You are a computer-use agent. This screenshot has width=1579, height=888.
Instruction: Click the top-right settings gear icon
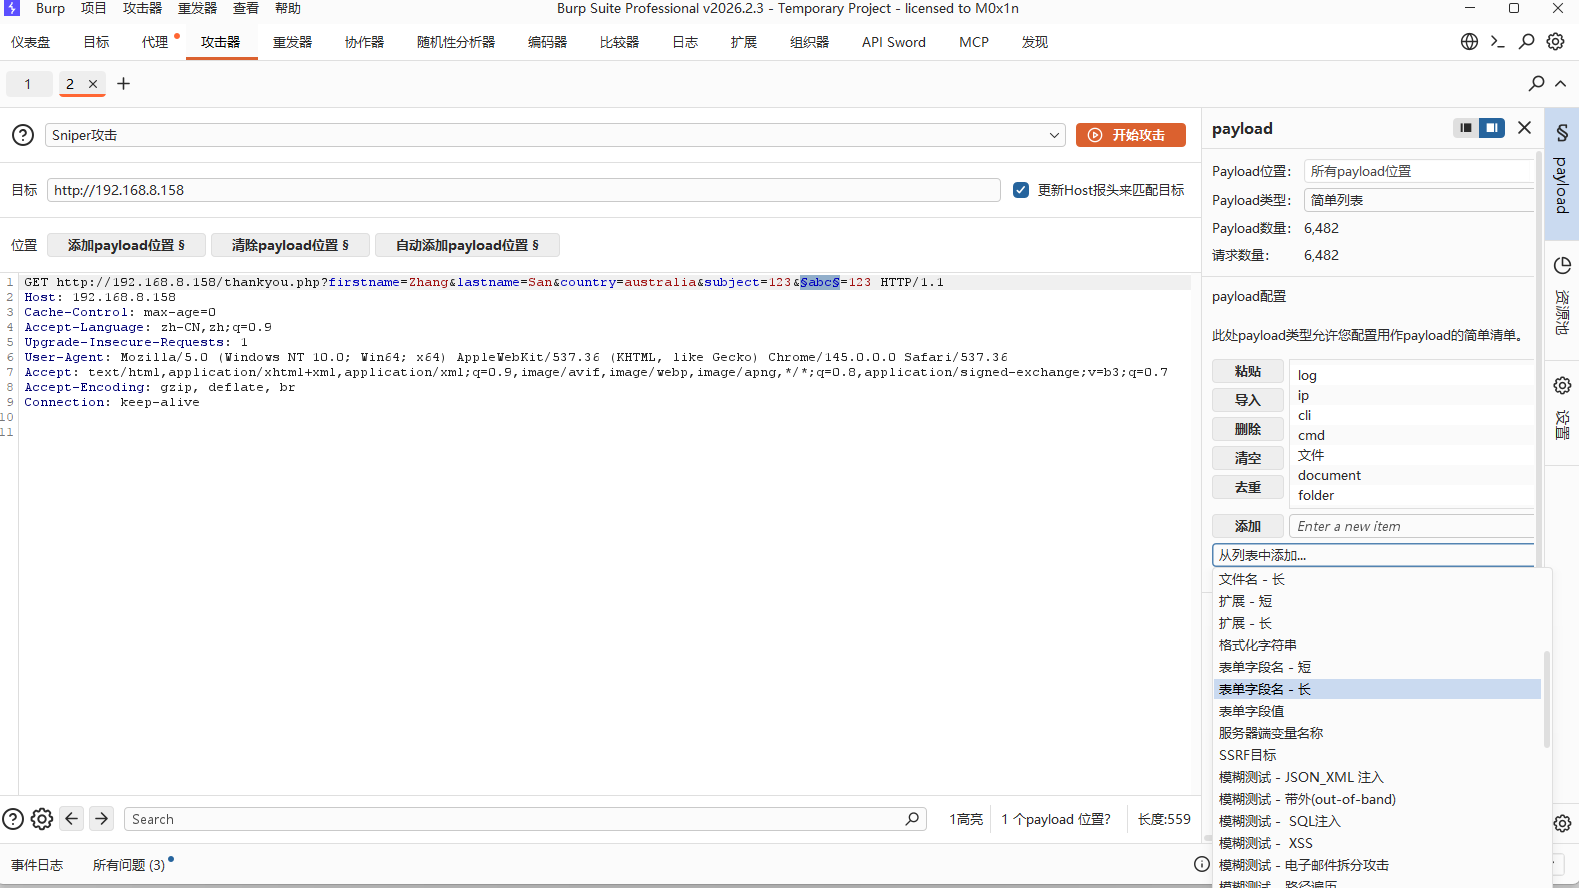(x=1555, y=42)
